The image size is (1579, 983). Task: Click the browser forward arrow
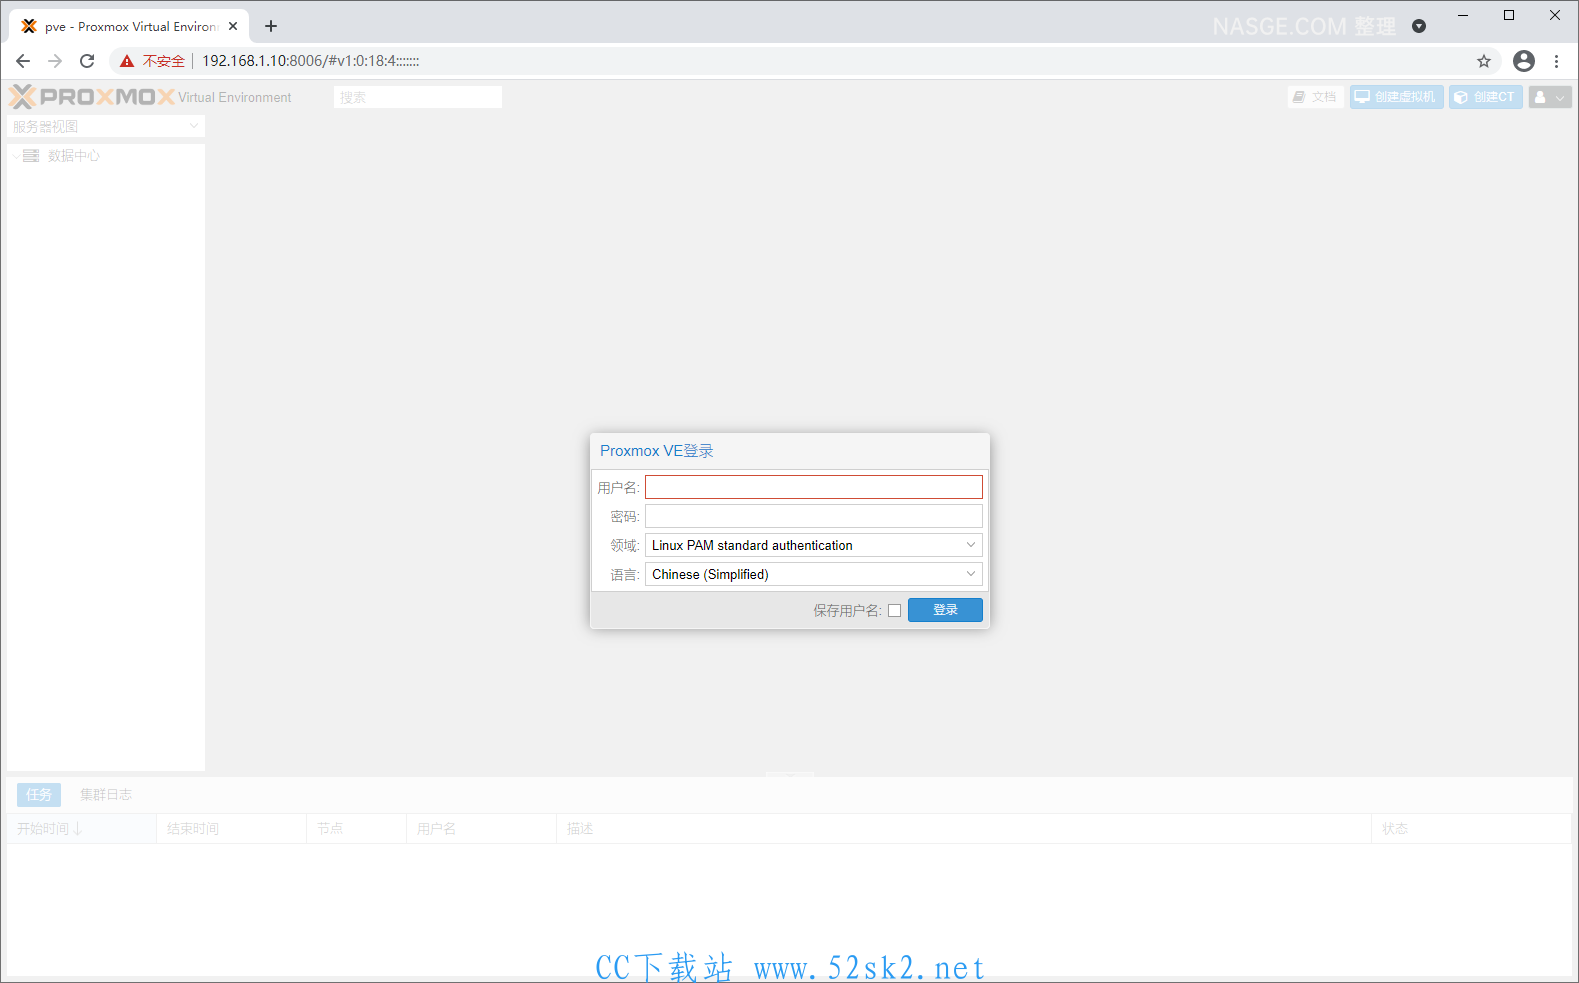click(55, 61)
